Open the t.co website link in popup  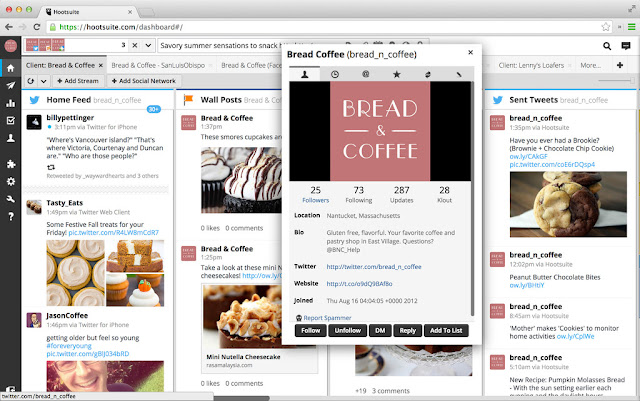359,283
